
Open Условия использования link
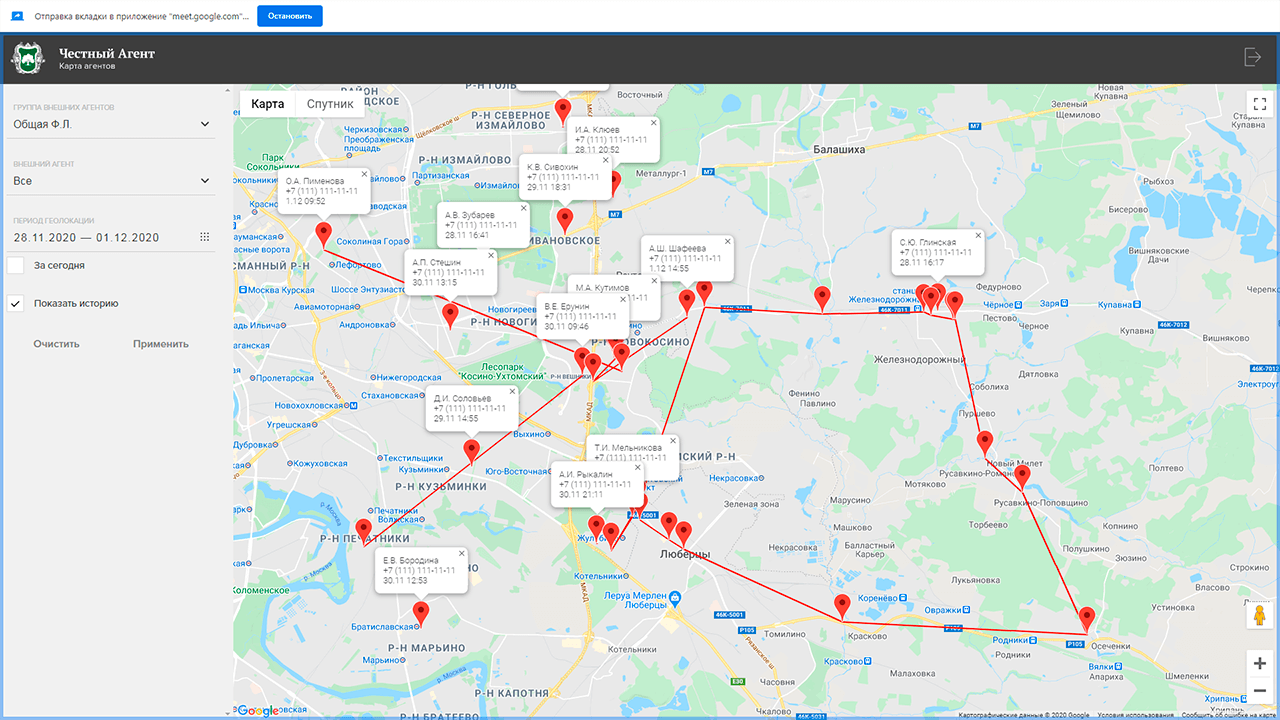1134,715
